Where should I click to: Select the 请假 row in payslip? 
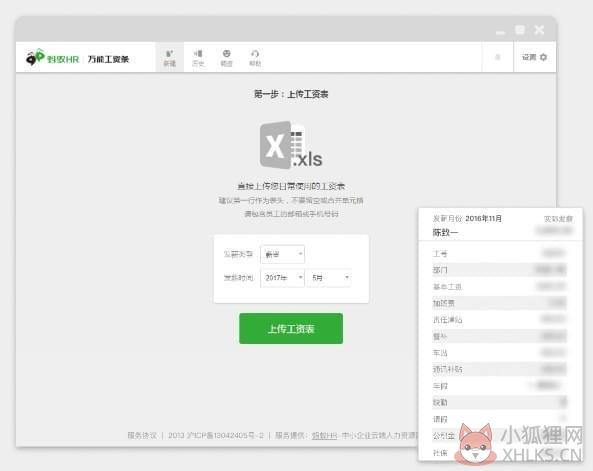pyautogui.click(x=500, y=419)
